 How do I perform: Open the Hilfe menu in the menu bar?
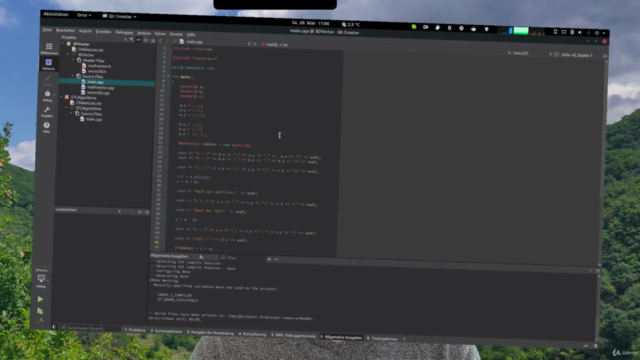191,35
